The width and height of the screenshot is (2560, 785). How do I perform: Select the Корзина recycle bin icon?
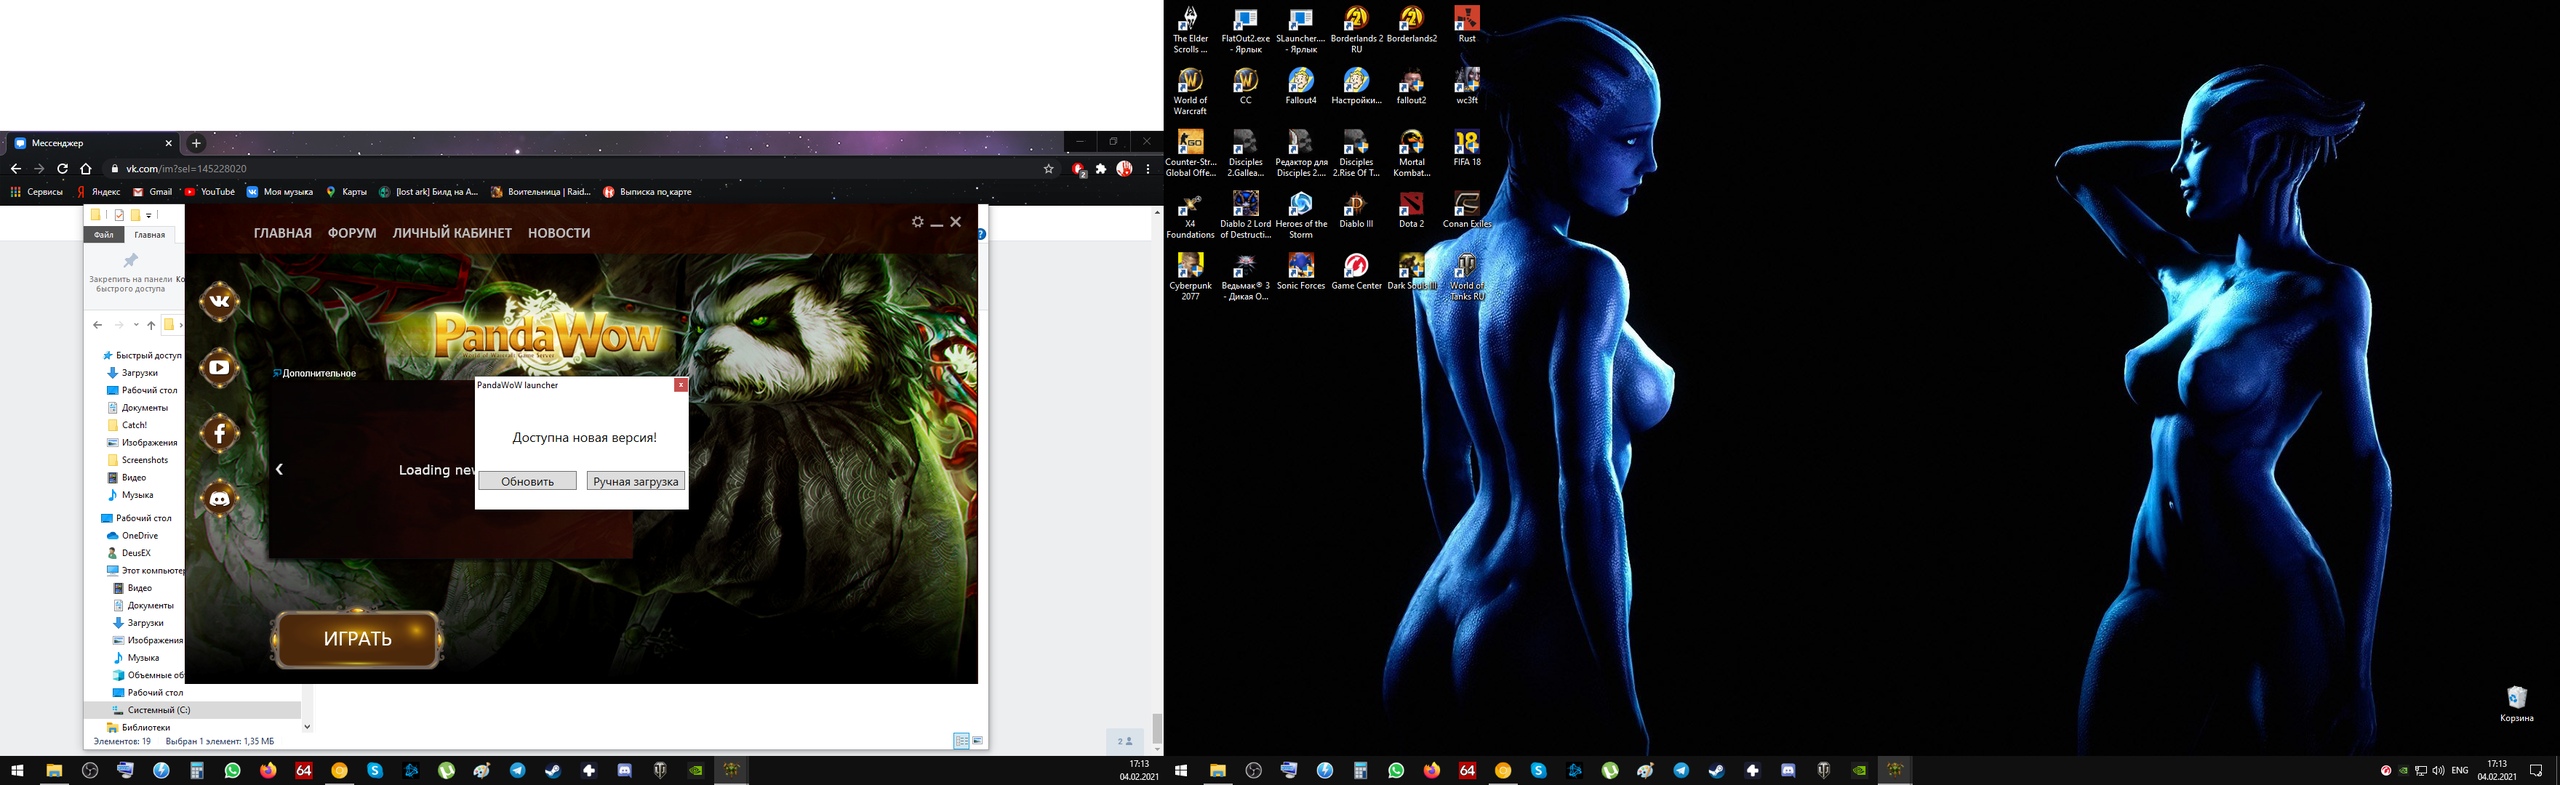pyautogui.click(x=2516, y=704)
